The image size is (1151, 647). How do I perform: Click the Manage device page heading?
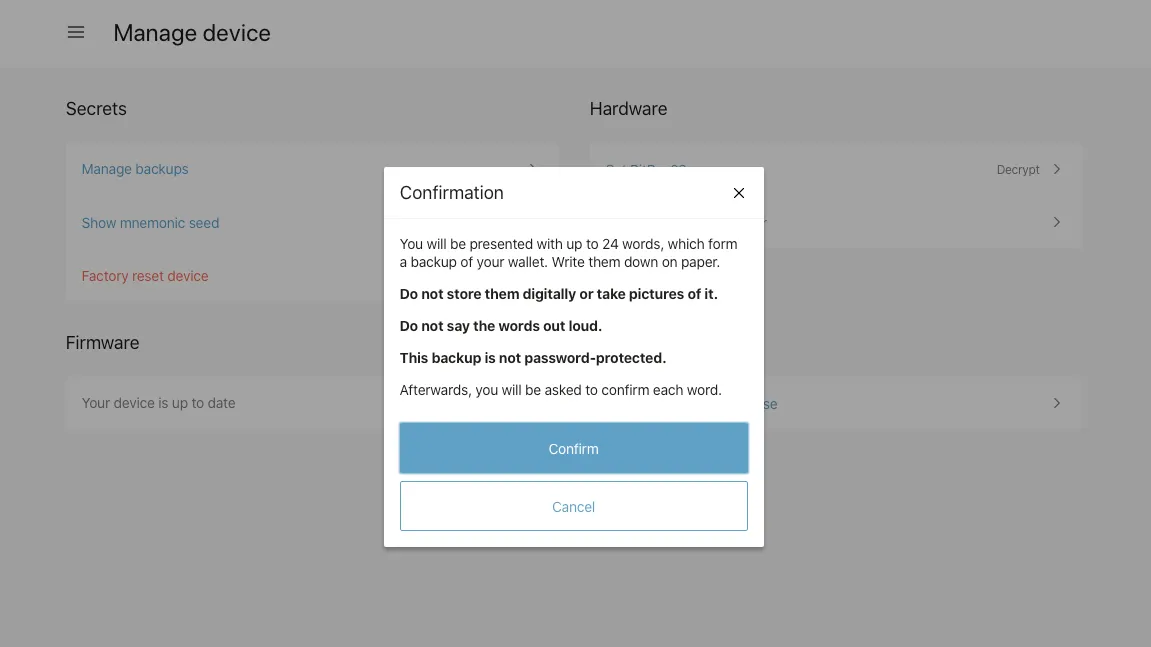192,33
